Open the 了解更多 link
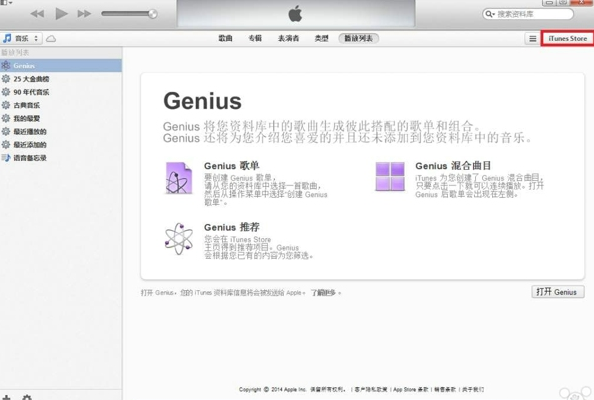Screen dimensions: 594x400 click(x=323, y=292)
